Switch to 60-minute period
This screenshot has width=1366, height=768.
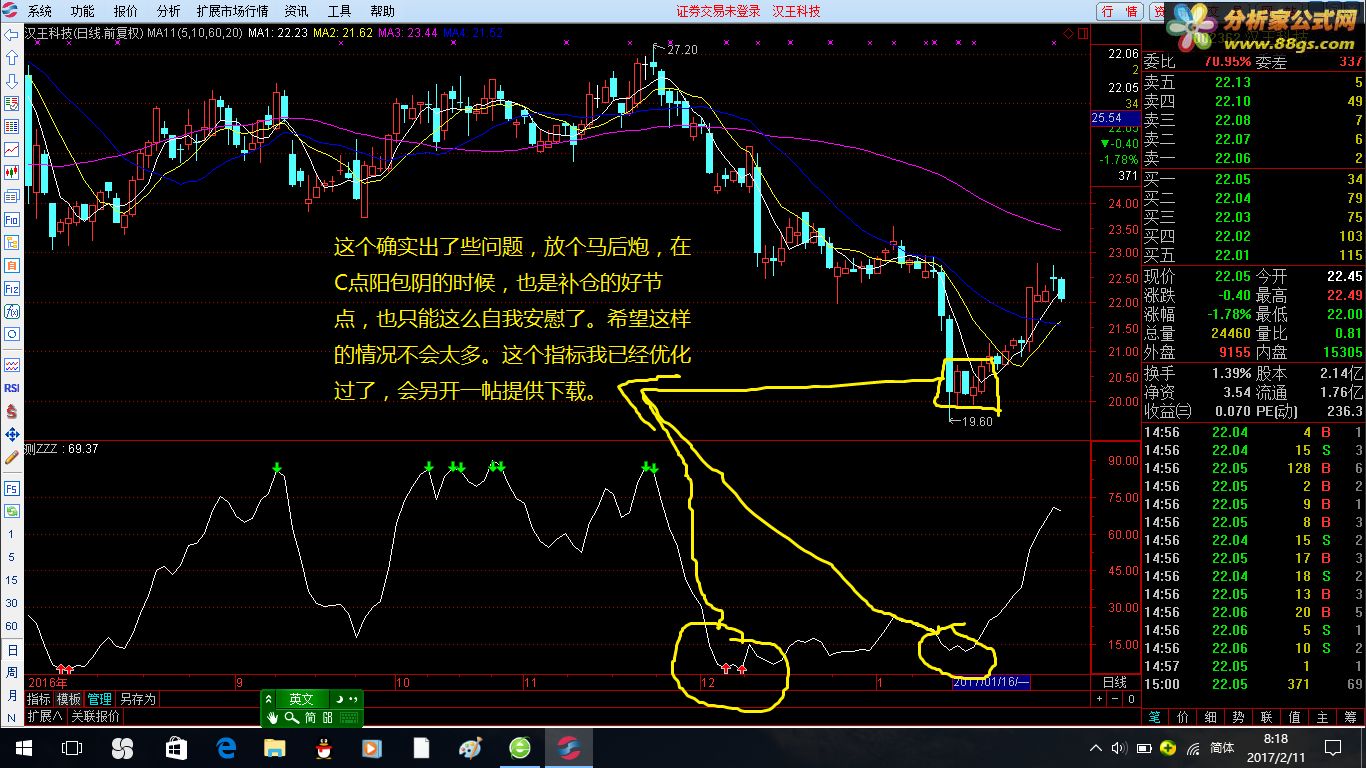pos(12,626)
